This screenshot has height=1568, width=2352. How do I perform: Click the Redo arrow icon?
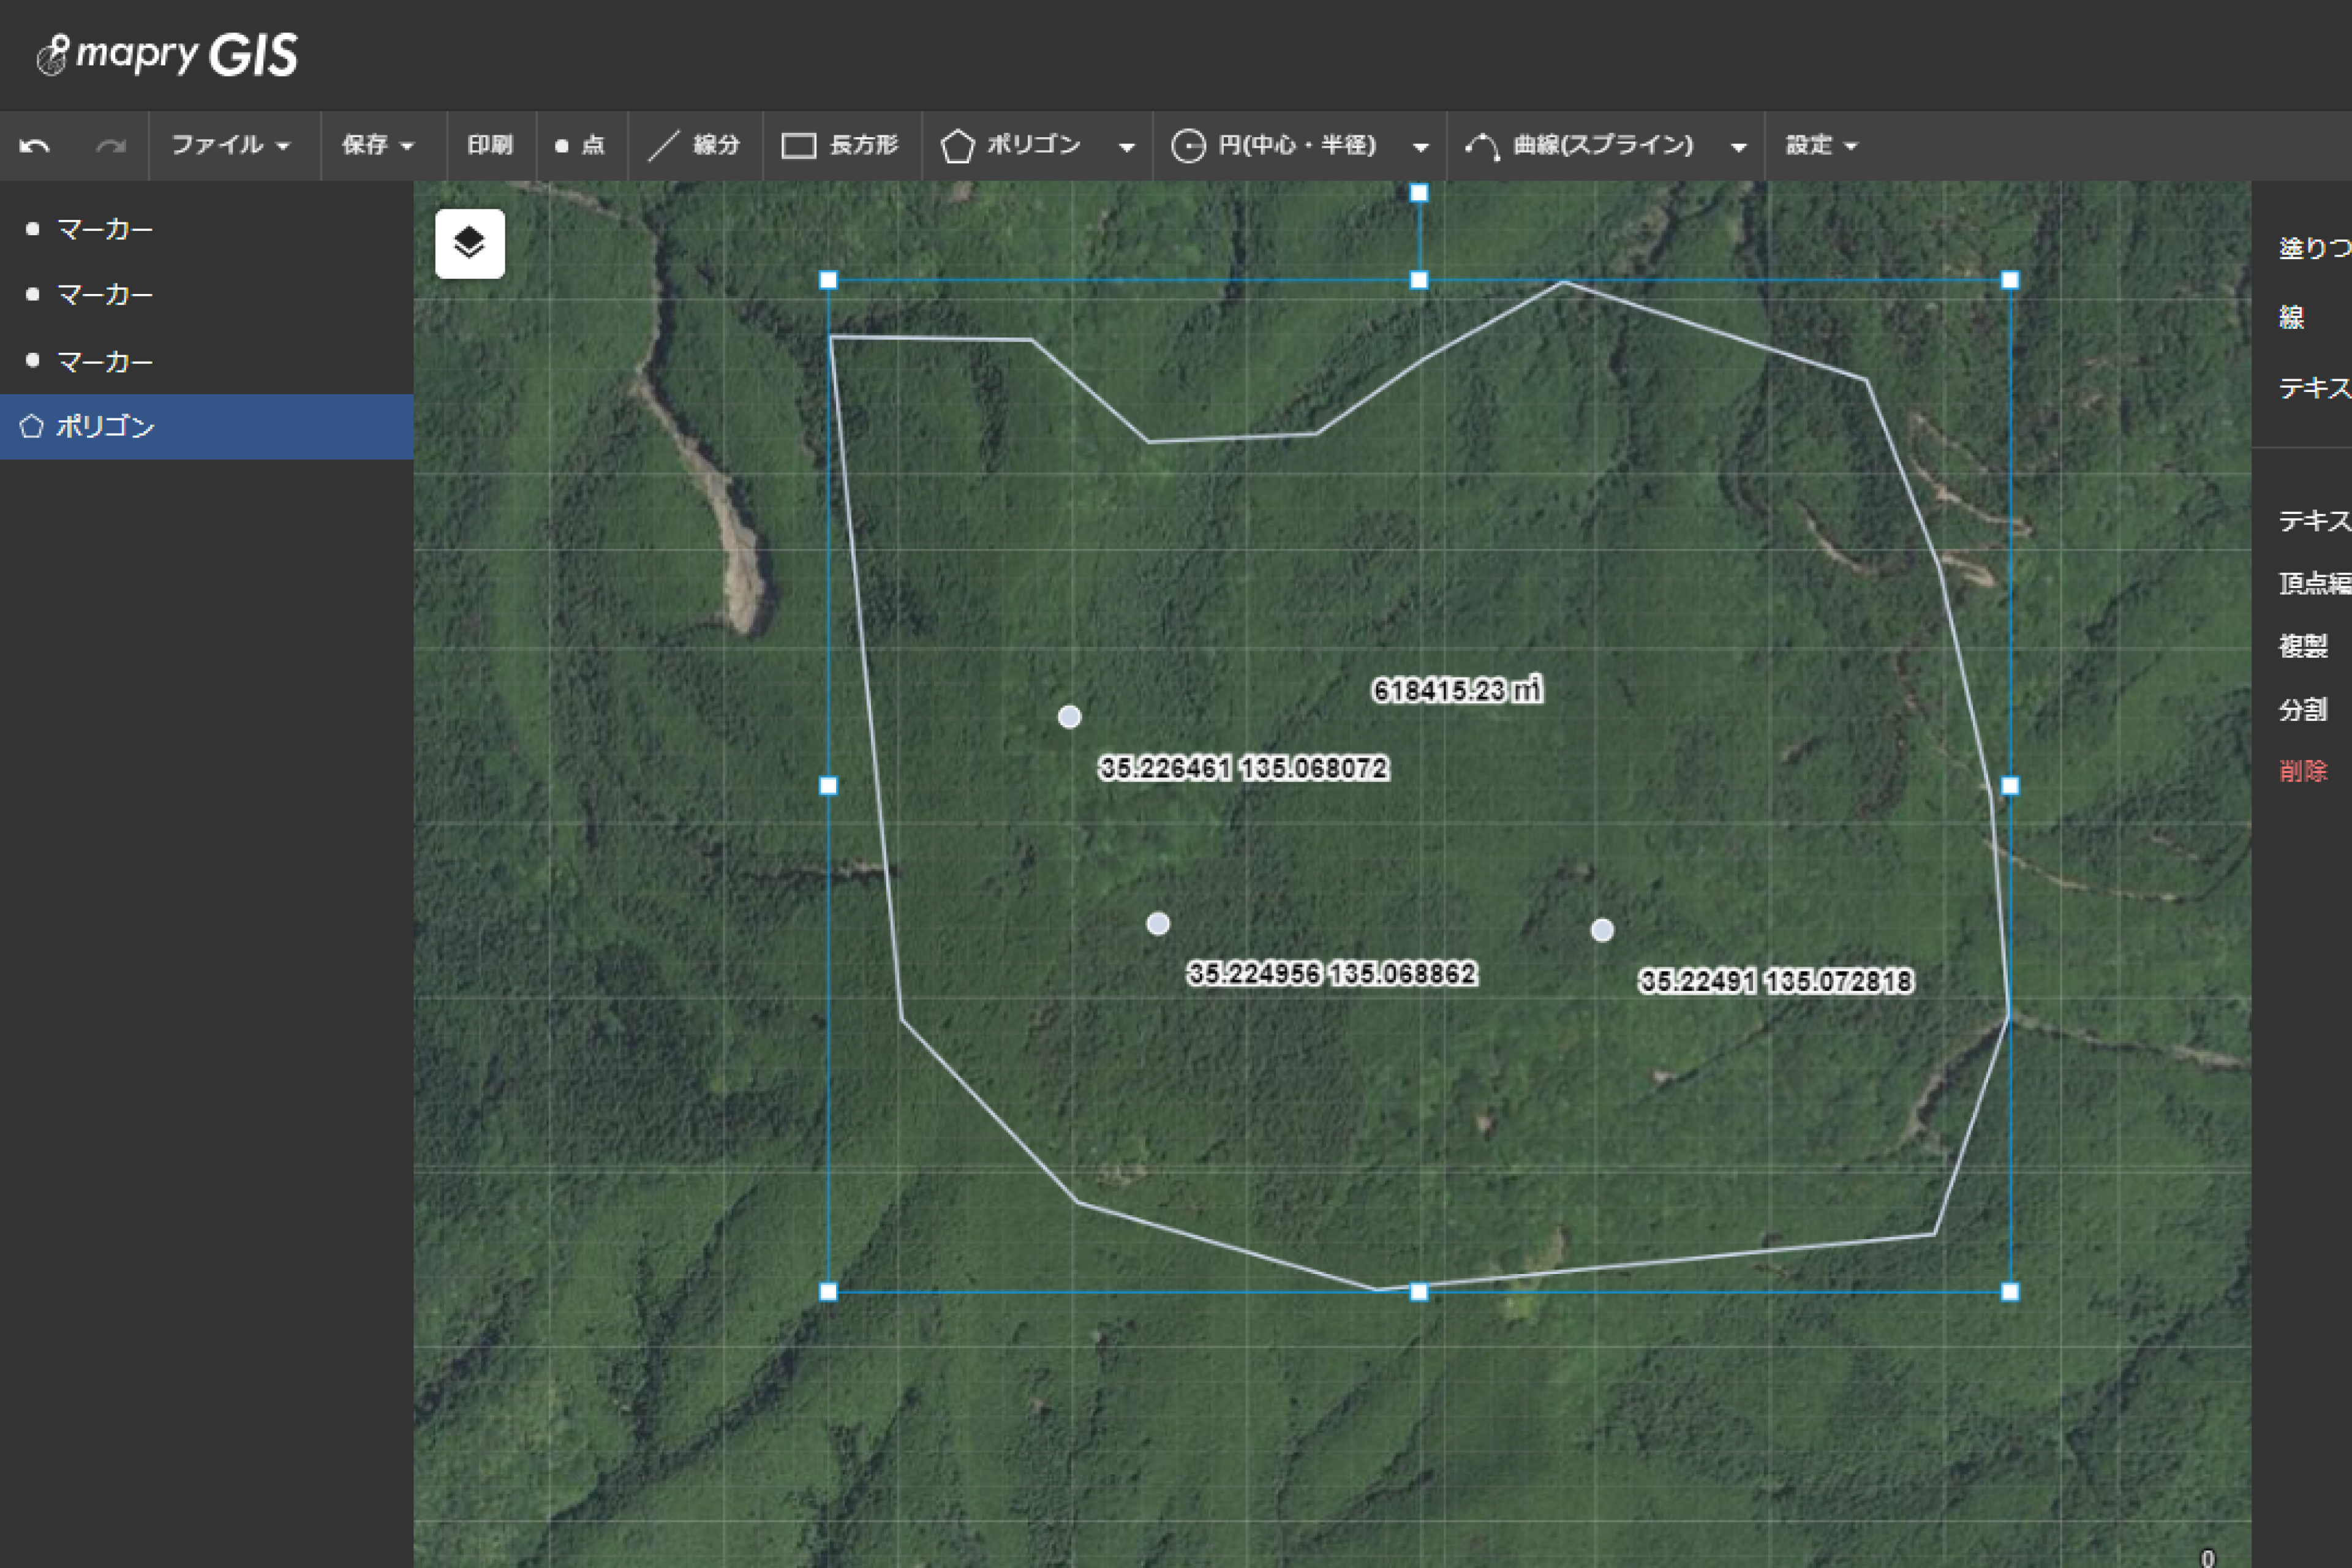[110, 145]
